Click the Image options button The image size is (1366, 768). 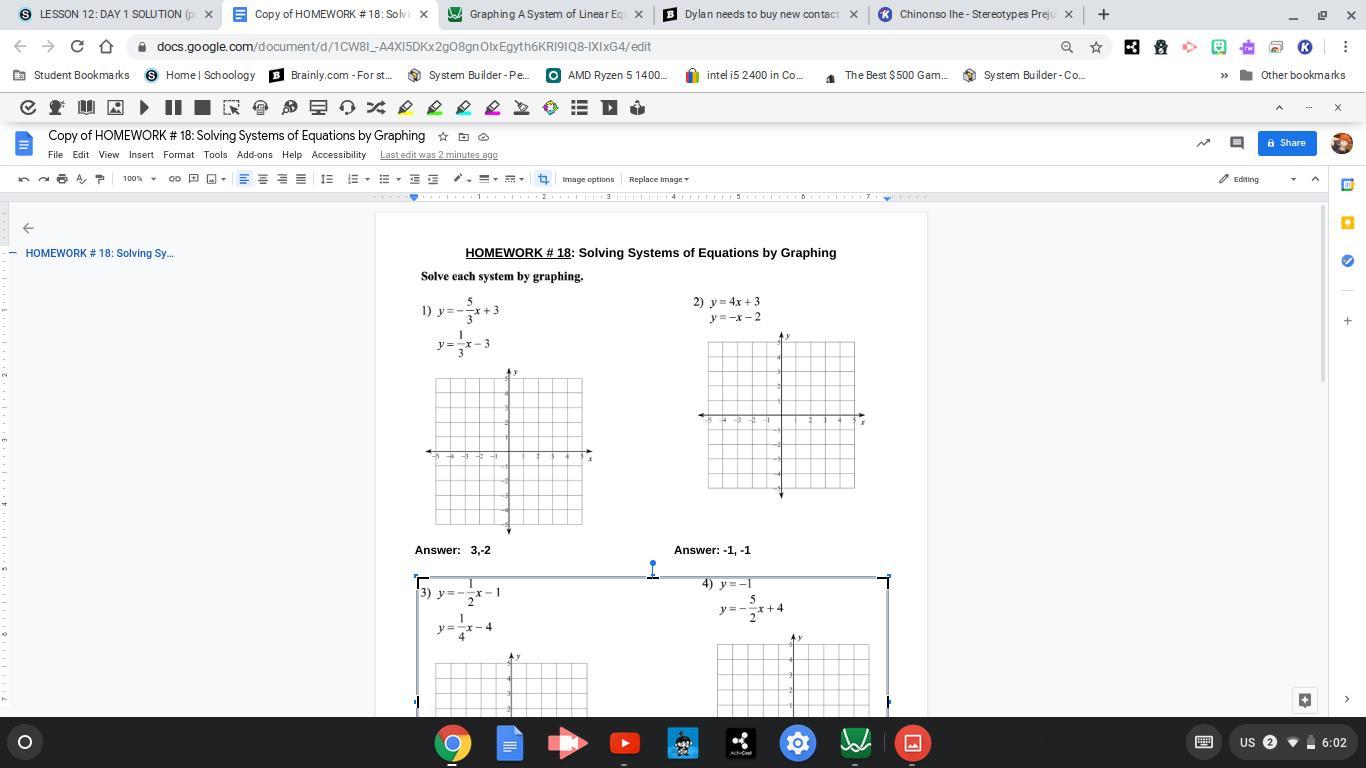point(588,179)
